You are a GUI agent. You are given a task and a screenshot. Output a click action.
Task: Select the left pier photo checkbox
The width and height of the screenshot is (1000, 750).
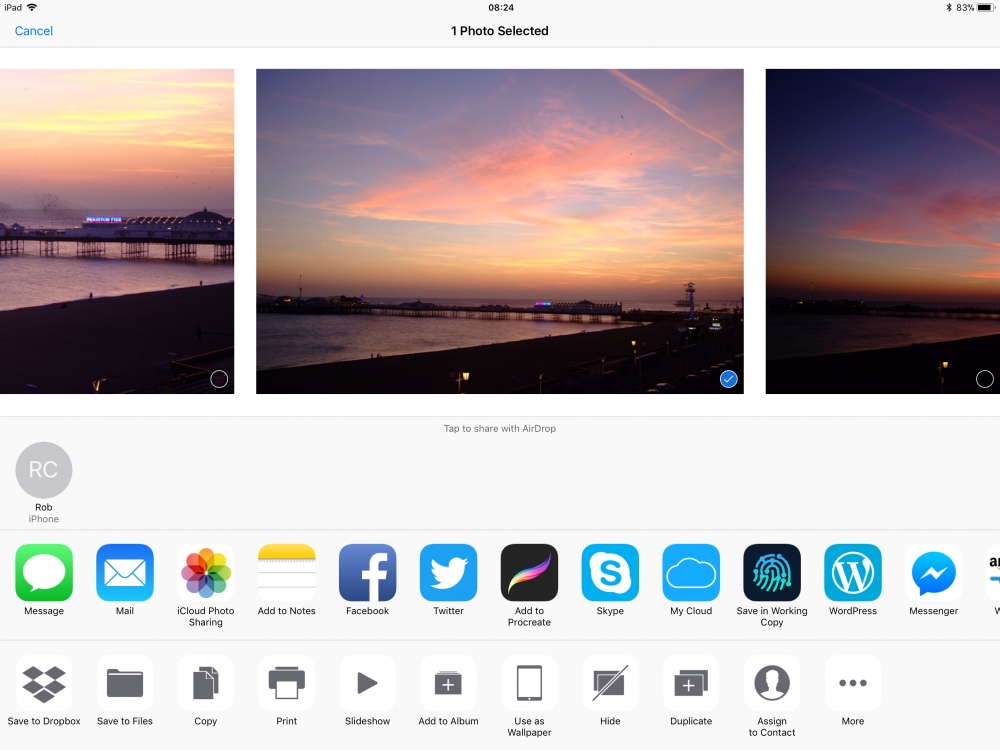tap(219, 379)
